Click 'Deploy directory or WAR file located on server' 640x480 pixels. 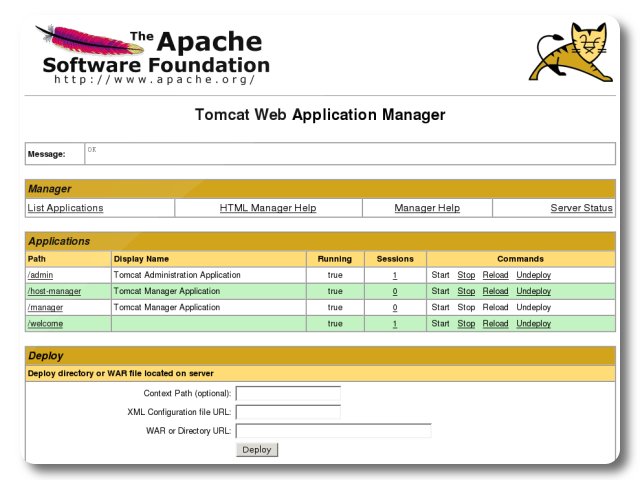(x=121, y=373)
